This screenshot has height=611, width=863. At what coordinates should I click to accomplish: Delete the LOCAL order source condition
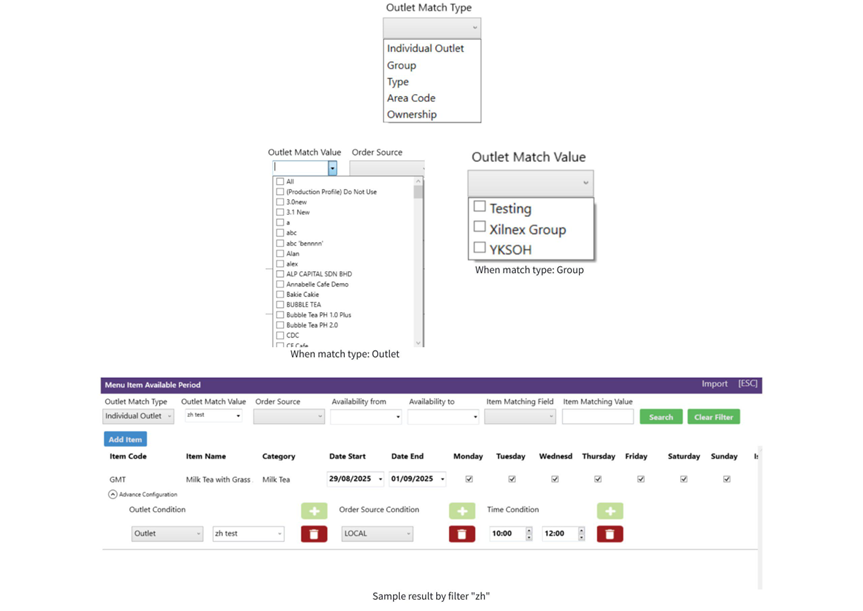[x=461, y=534]
